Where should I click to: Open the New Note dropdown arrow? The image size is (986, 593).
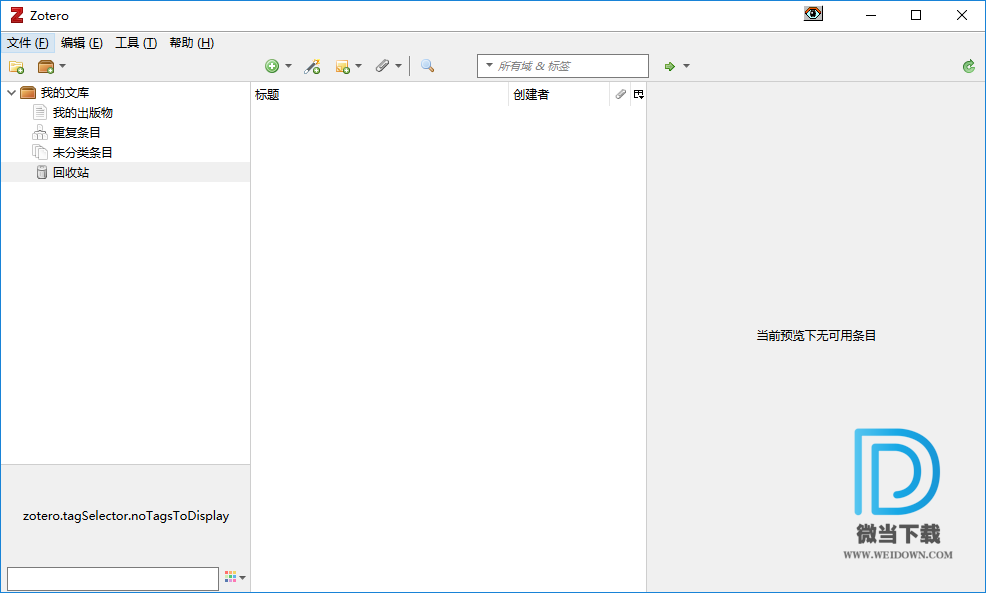coord(358,66)
